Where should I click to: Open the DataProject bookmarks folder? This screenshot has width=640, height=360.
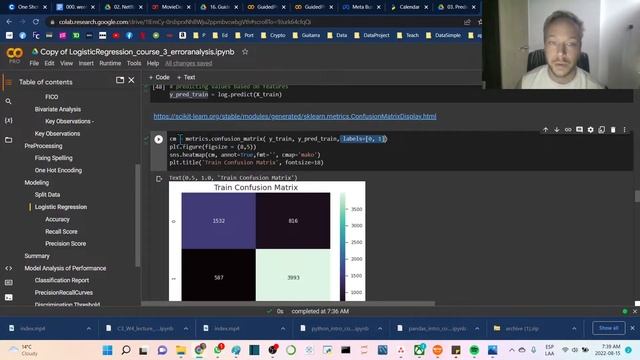[372, 36]
